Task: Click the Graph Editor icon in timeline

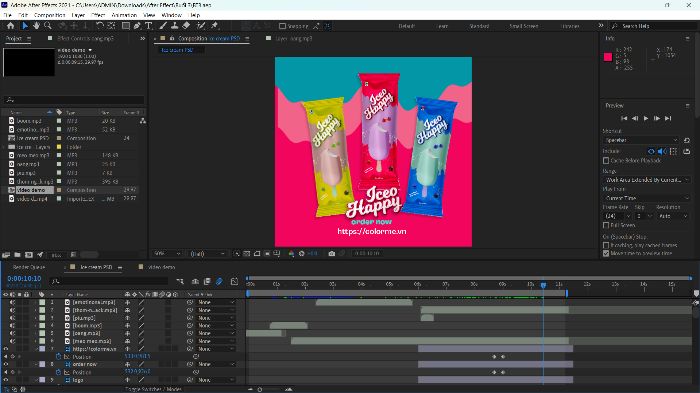Action: 234,281
